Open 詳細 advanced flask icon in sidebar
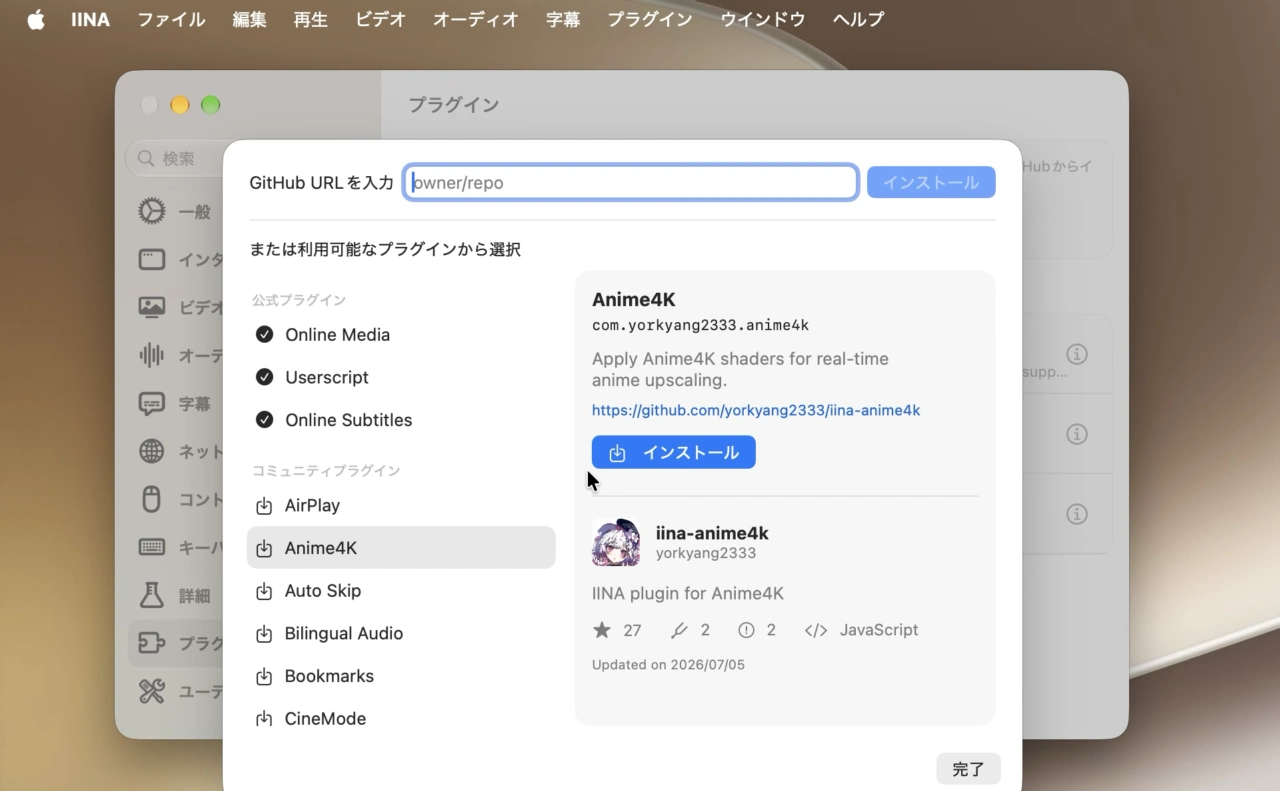 tap(152, 595)
